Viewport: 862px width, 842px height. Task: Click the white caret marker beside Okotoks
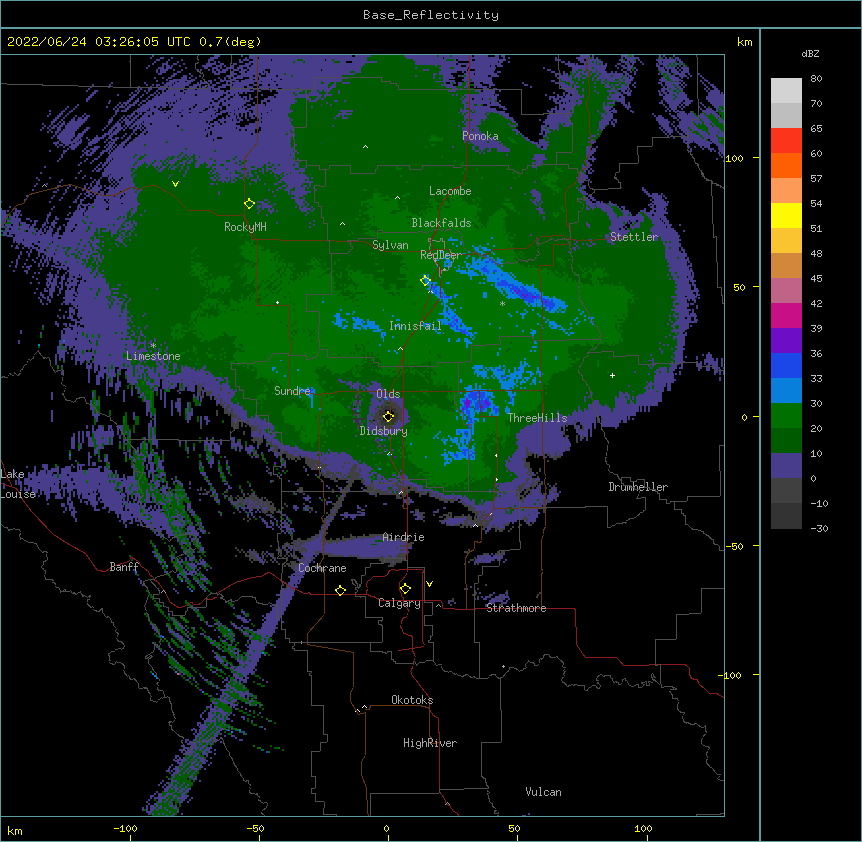364,707
